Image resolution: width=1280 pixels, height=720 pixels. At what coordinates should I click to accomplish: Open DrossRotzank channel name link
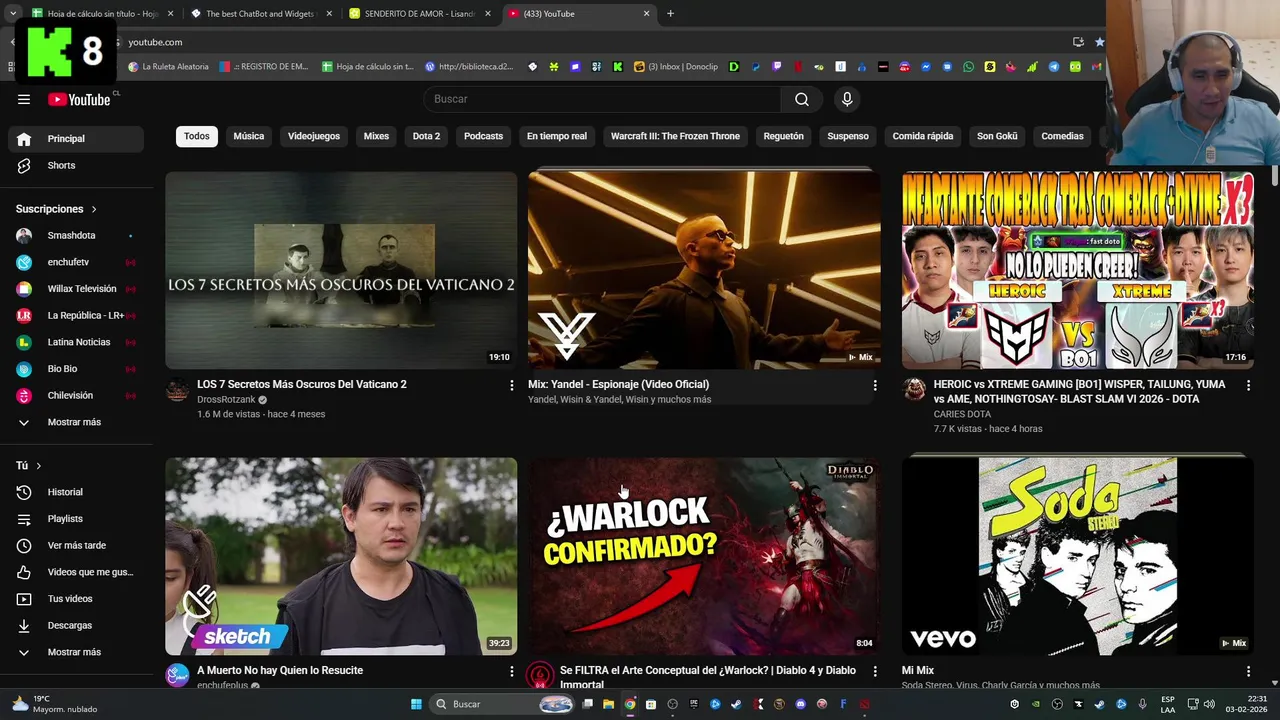[226, 400]
